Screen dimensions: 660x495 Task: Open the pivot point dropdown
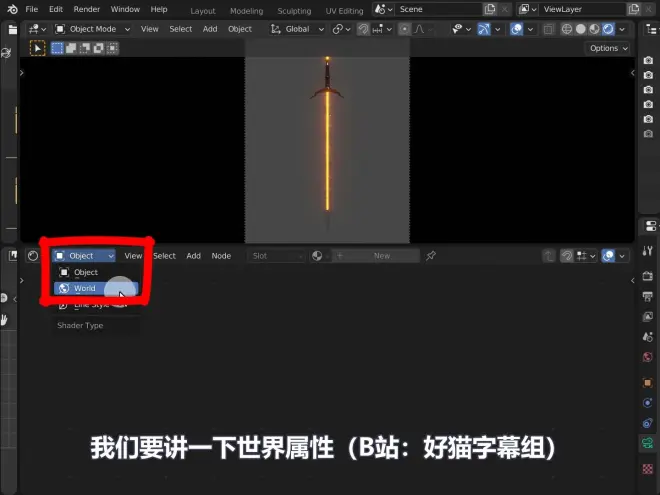click(x=341, y=29)
